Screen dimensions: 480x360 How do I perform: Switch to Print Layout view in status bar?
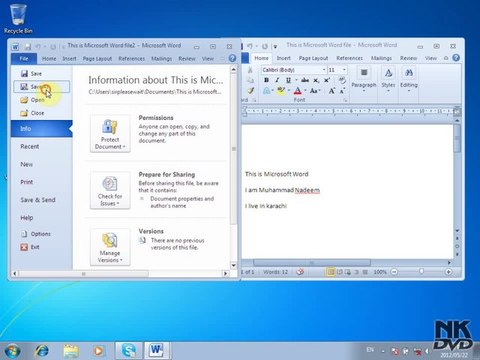(x=330, y=272)
